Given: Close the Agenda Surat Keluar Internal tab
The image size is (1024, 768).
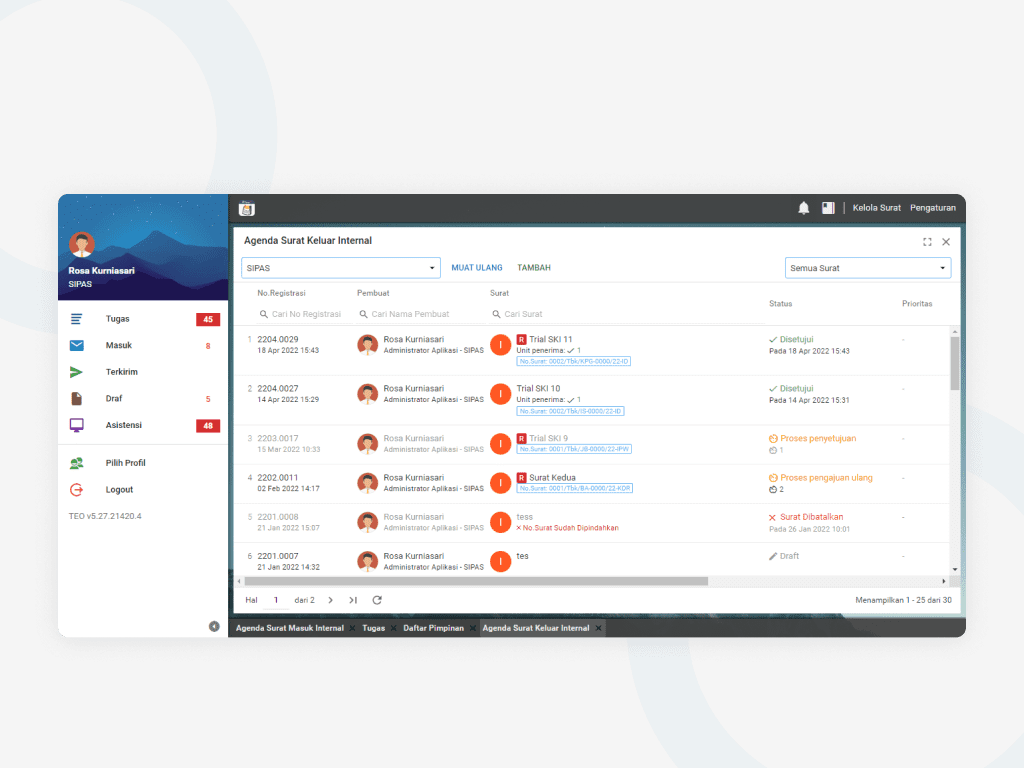Looking at the screenshot, I should coord(598,628).
